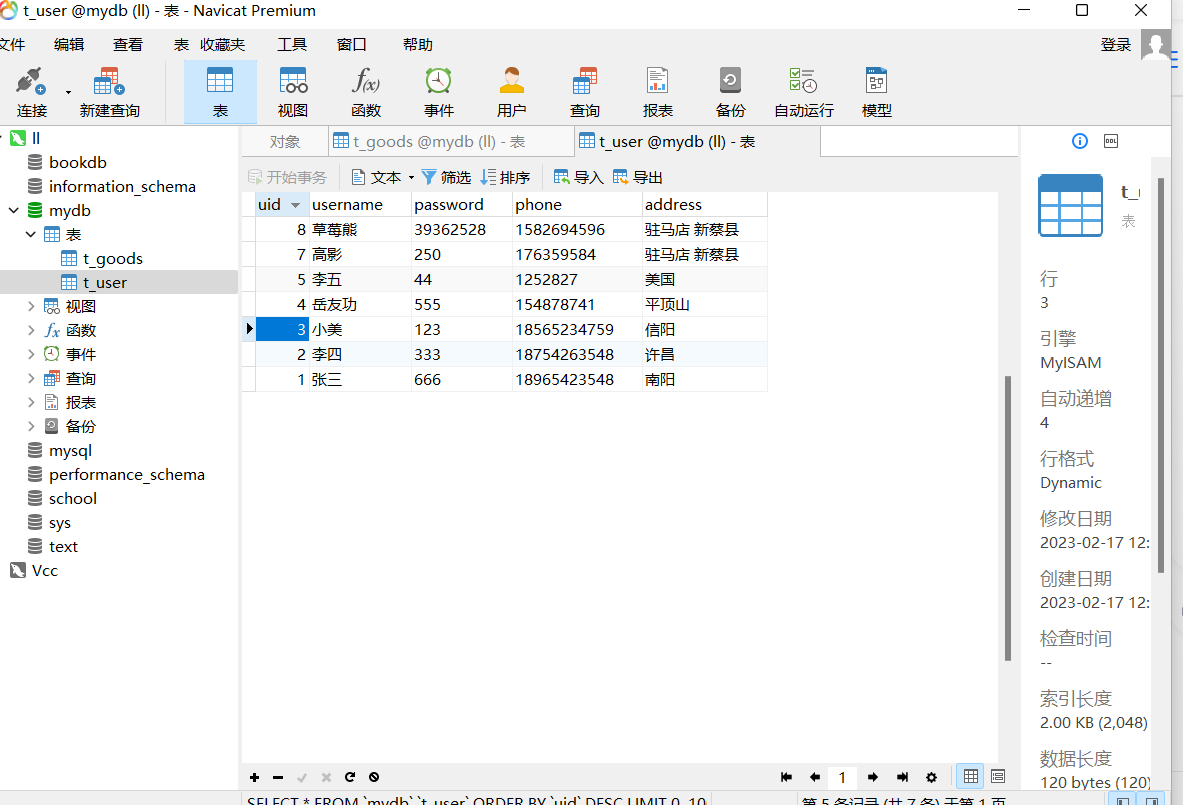
Task: Click the refresh icon in bottom bar
Action: click(350, 777)
